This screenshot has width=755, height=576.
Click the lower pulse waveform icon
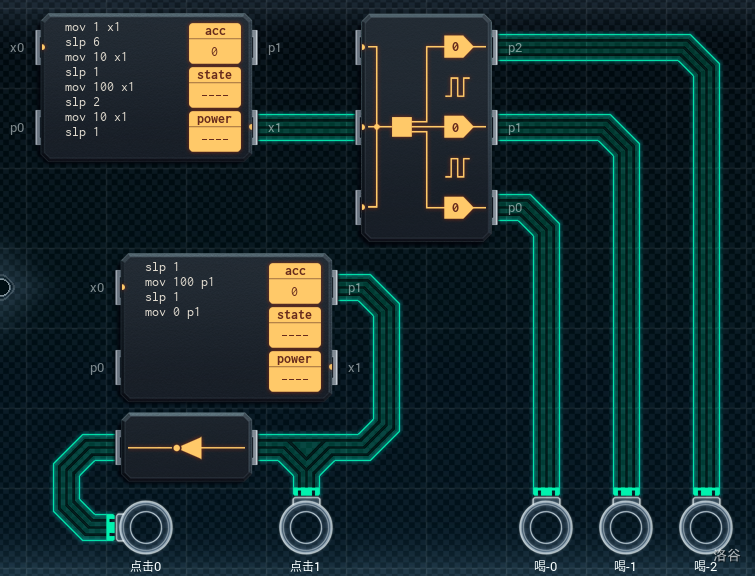tap(457, 165)
